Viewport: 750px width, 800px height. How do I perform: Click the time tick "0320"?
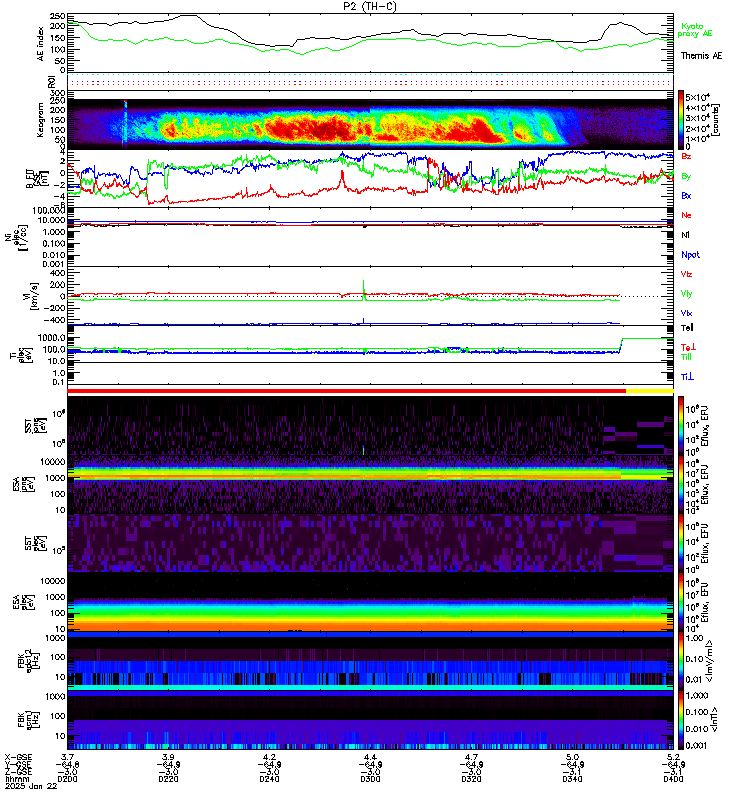click(471, 779)
